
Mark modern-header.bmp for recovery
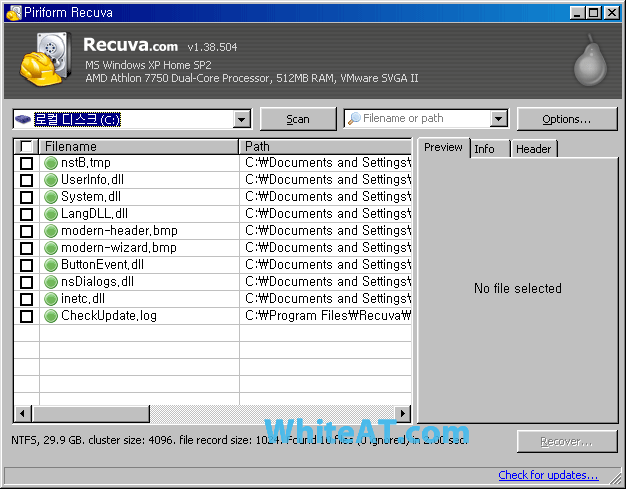pos(26,231)
